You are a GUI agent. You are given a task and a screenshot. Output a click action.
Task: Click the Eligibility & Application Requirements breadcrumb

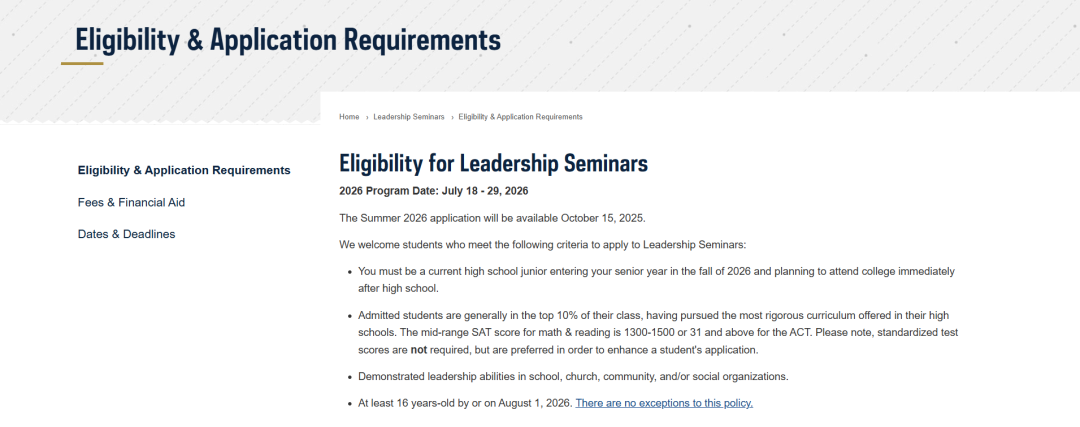[520, 117]
